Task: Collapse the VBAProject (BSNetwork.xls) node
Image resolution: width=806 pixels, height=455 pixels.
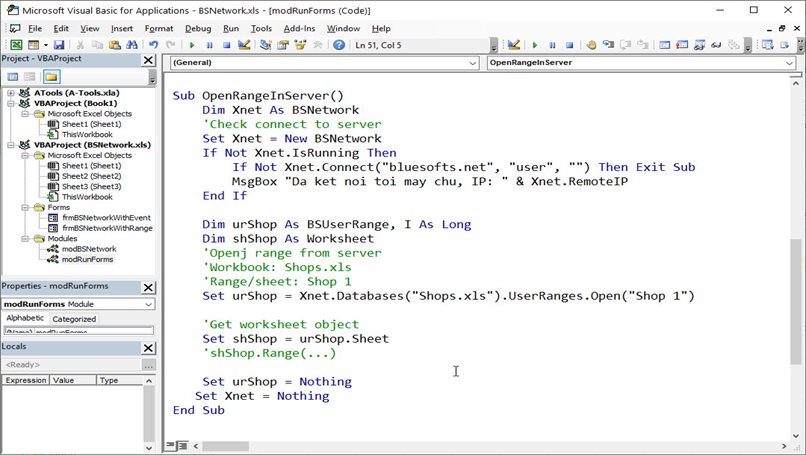Action: coord(10,145)
